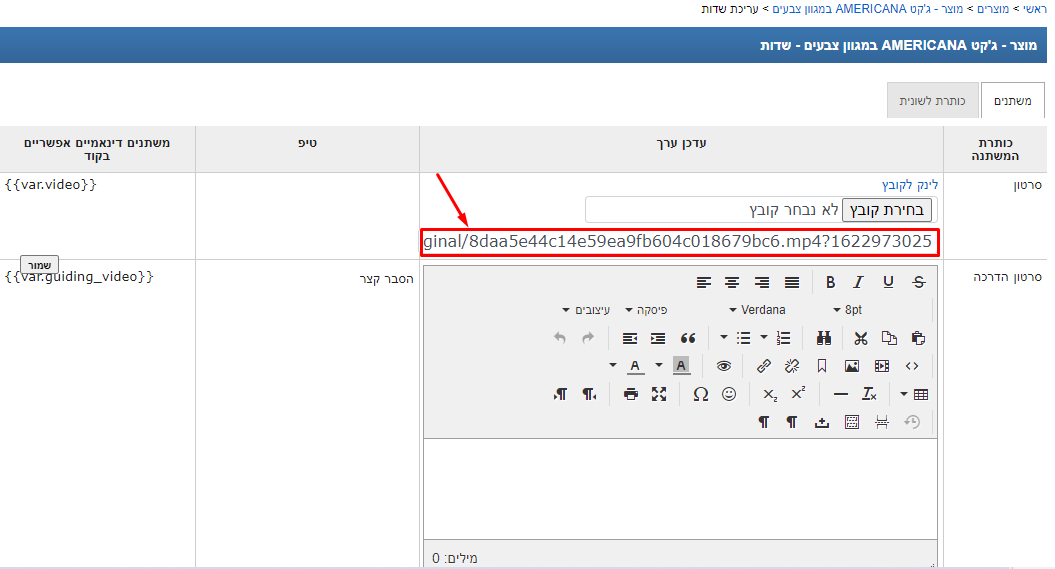Click the table grid icon
The height and width of the screenshot is (569, 1055).
921,394
